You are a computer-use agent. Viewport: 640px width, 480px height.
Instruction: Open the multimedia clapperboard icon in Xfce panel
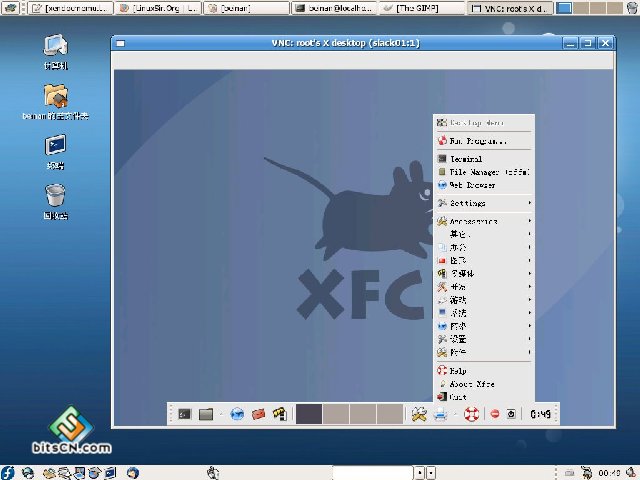(x=280, y=414)
